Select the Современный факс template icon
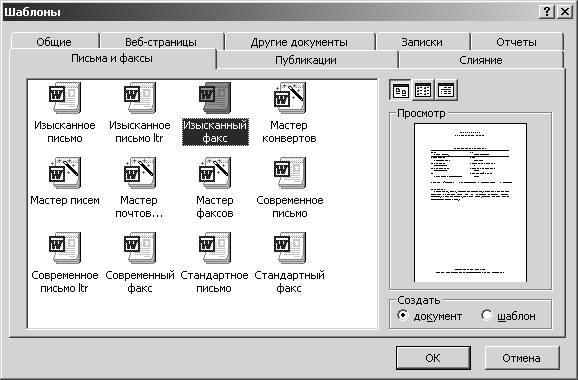Screen dimensions: 578x380 coord(140,248)
